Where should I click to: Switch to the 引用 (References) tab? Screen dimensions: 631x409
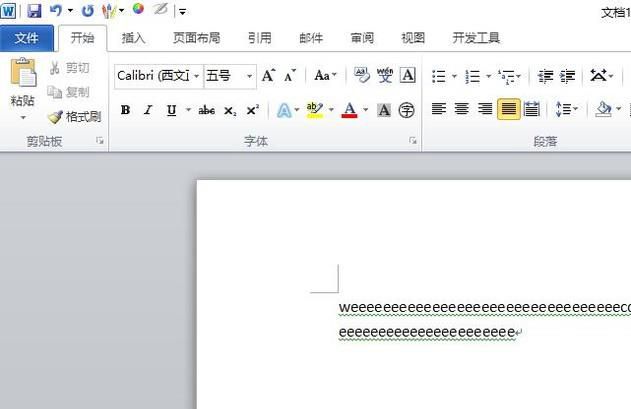pyautogui.click(x=260, y=38)
